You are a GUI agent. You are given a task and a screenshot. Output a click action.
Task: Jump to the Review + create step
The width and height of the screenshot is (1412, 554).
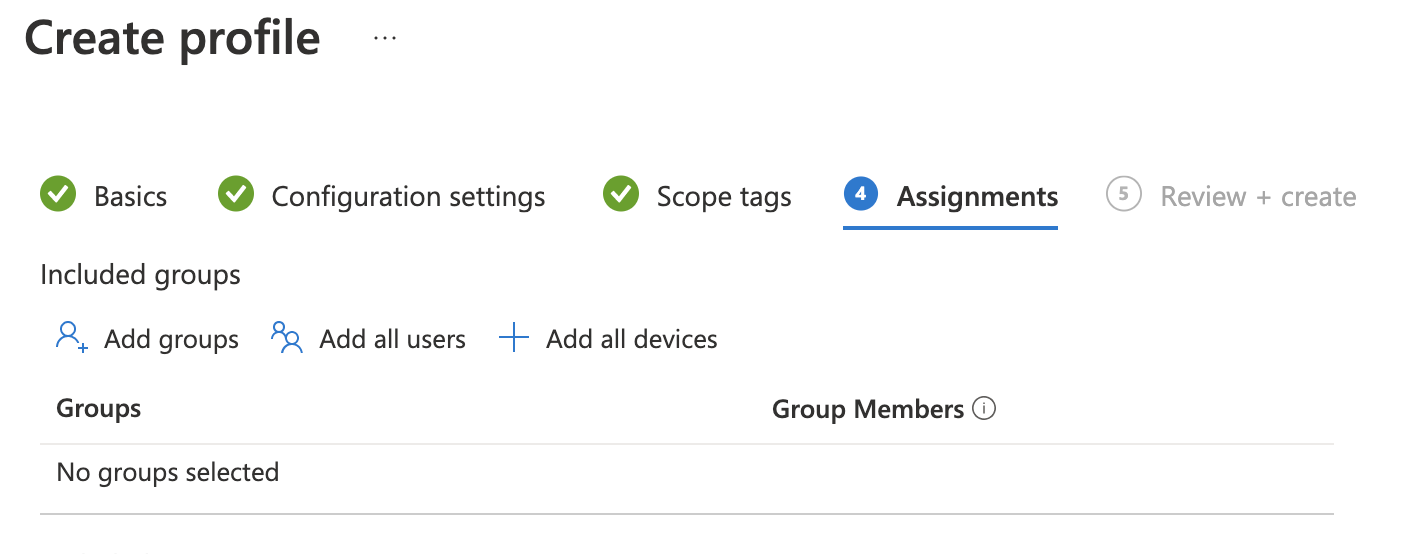point(1257,196)
